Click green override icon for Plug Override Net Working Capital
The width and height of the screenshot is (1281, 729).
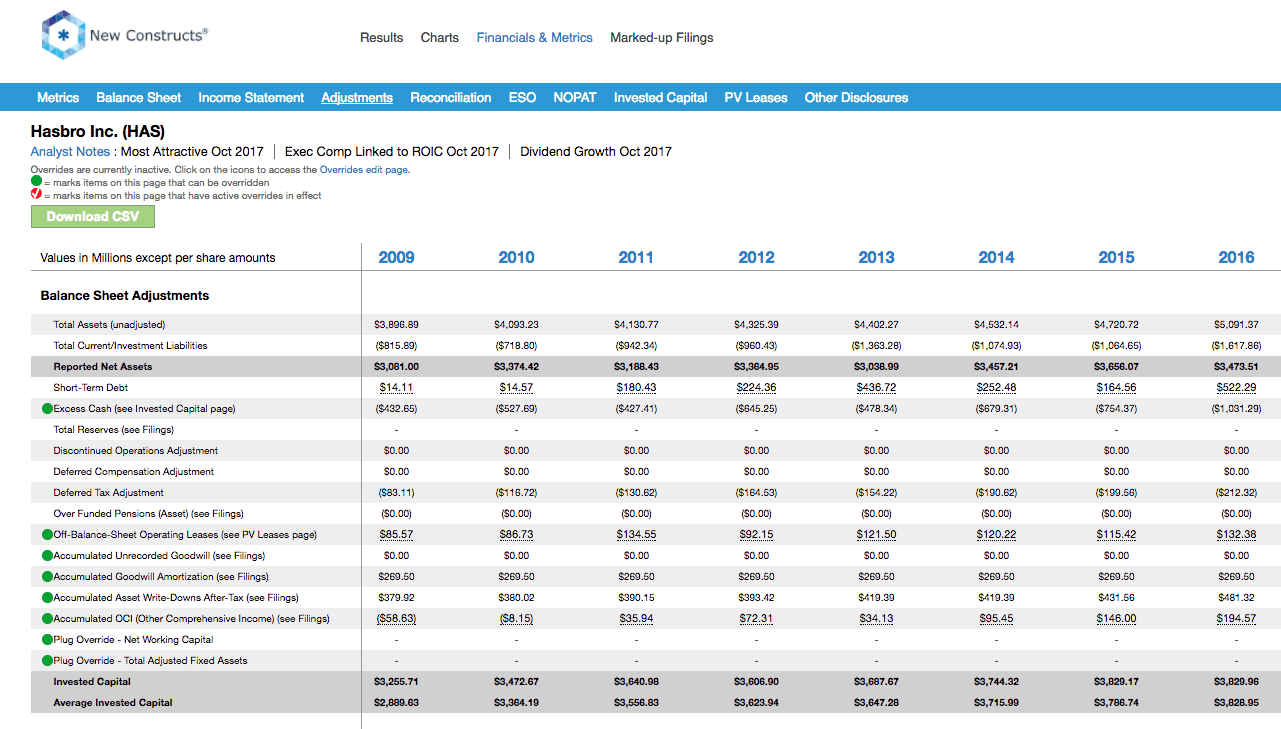(47, 640)
